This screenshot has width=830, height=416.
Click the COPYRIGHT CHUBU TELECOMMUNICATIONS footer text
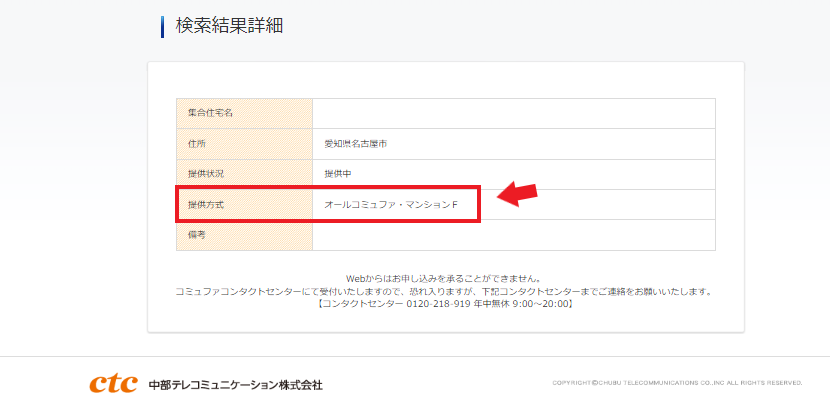(x=678, y=383)
